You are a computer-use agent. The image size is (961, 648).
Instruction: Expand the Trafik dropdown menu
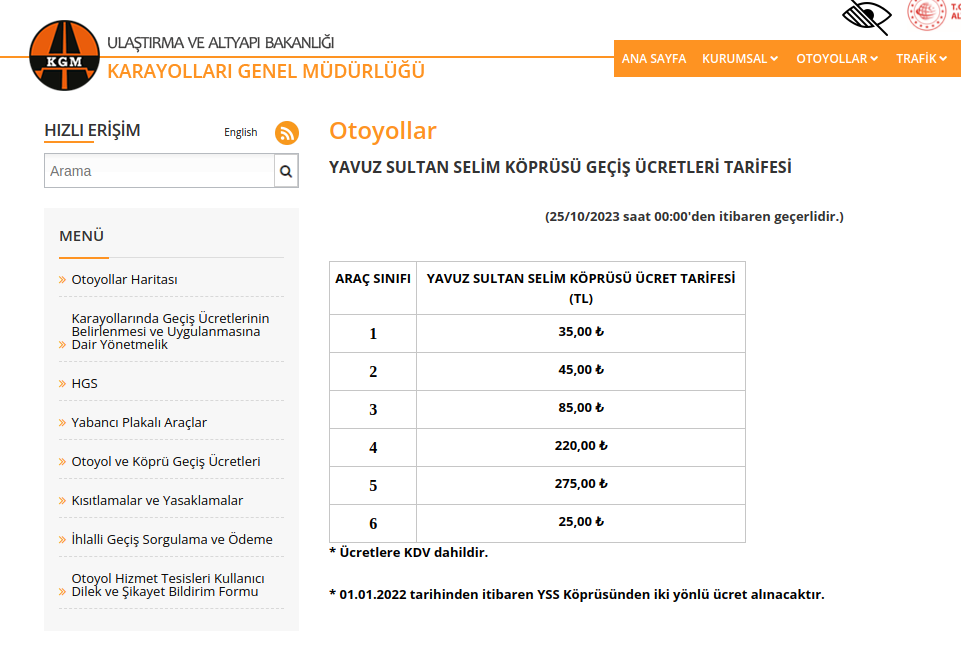(x=921, y=59)
